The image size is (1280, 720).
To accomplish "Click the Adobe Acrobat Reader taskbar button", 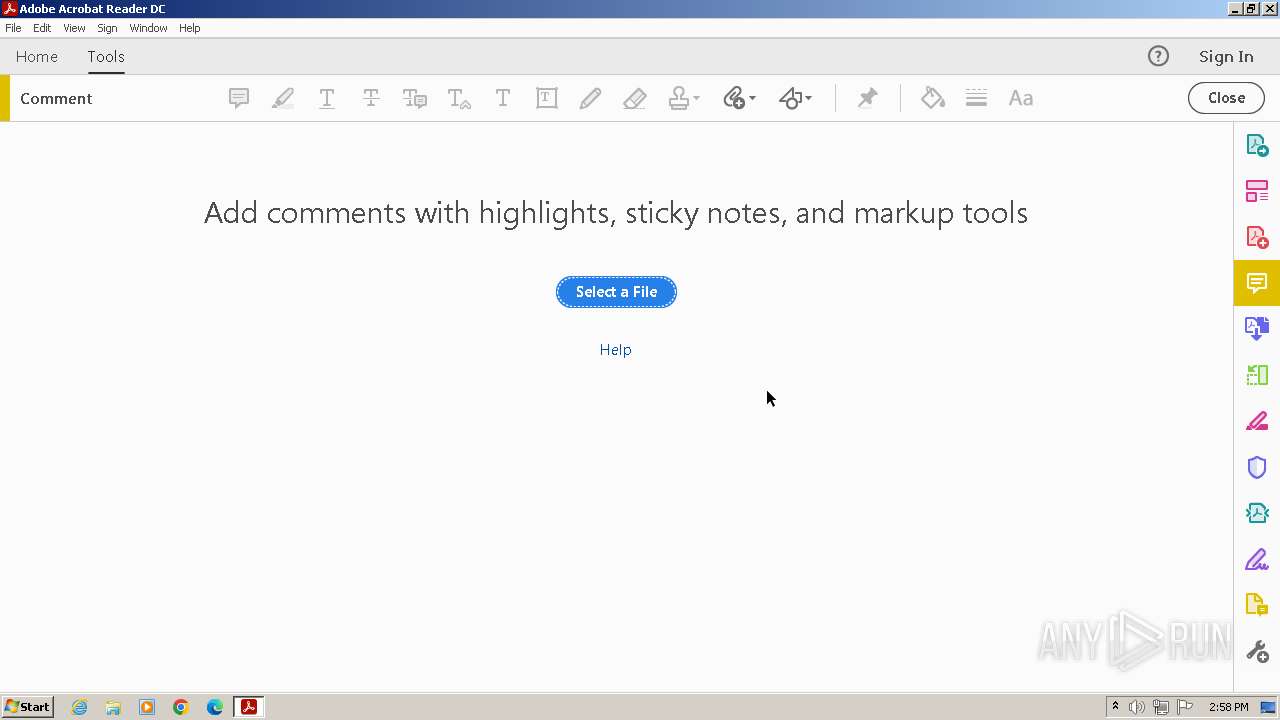I will point(249,707).
